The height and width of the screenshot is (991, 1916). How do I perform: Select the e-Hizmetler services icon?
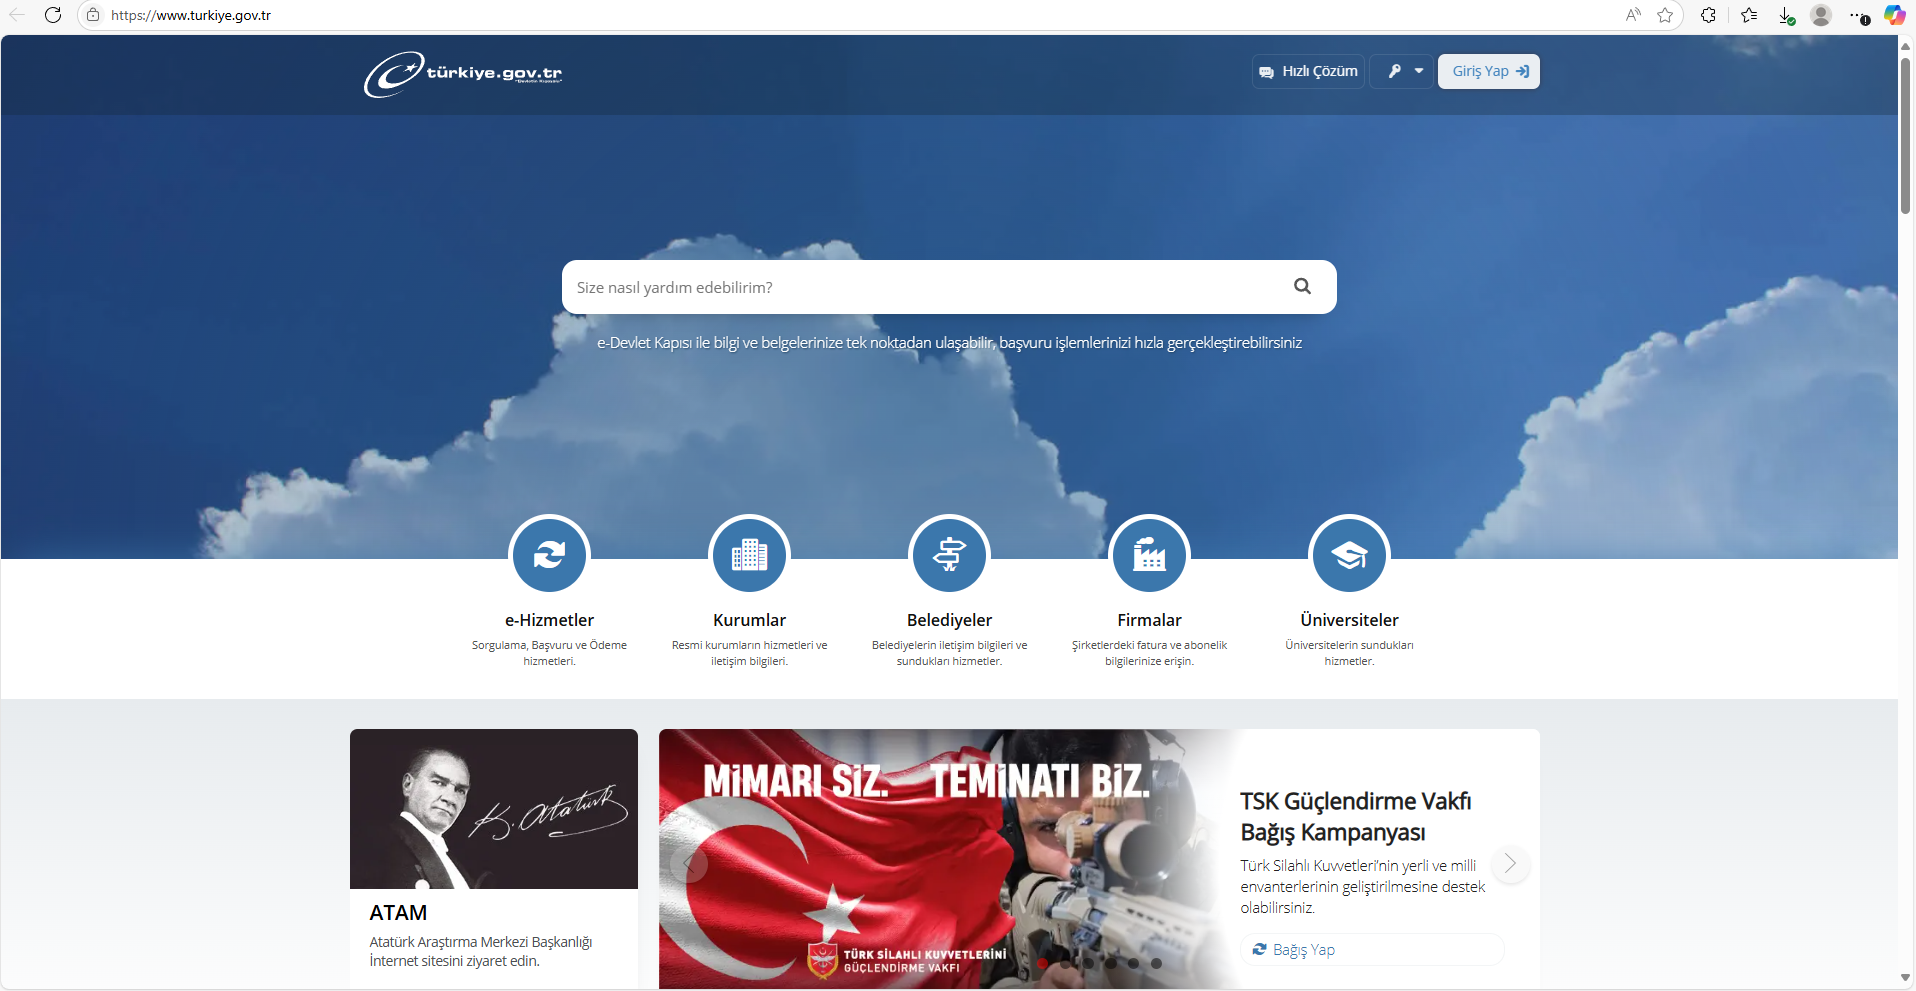click(549, 555)
